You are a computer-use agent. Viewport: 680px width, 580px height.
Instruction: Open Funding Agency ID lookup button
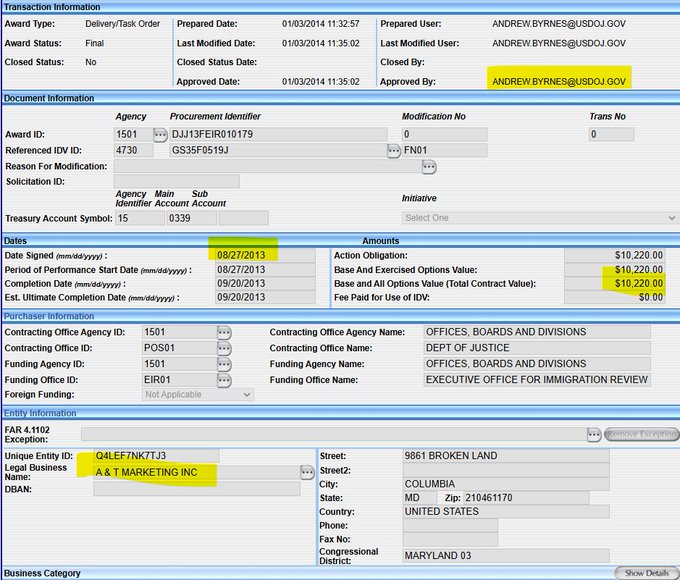224,364
